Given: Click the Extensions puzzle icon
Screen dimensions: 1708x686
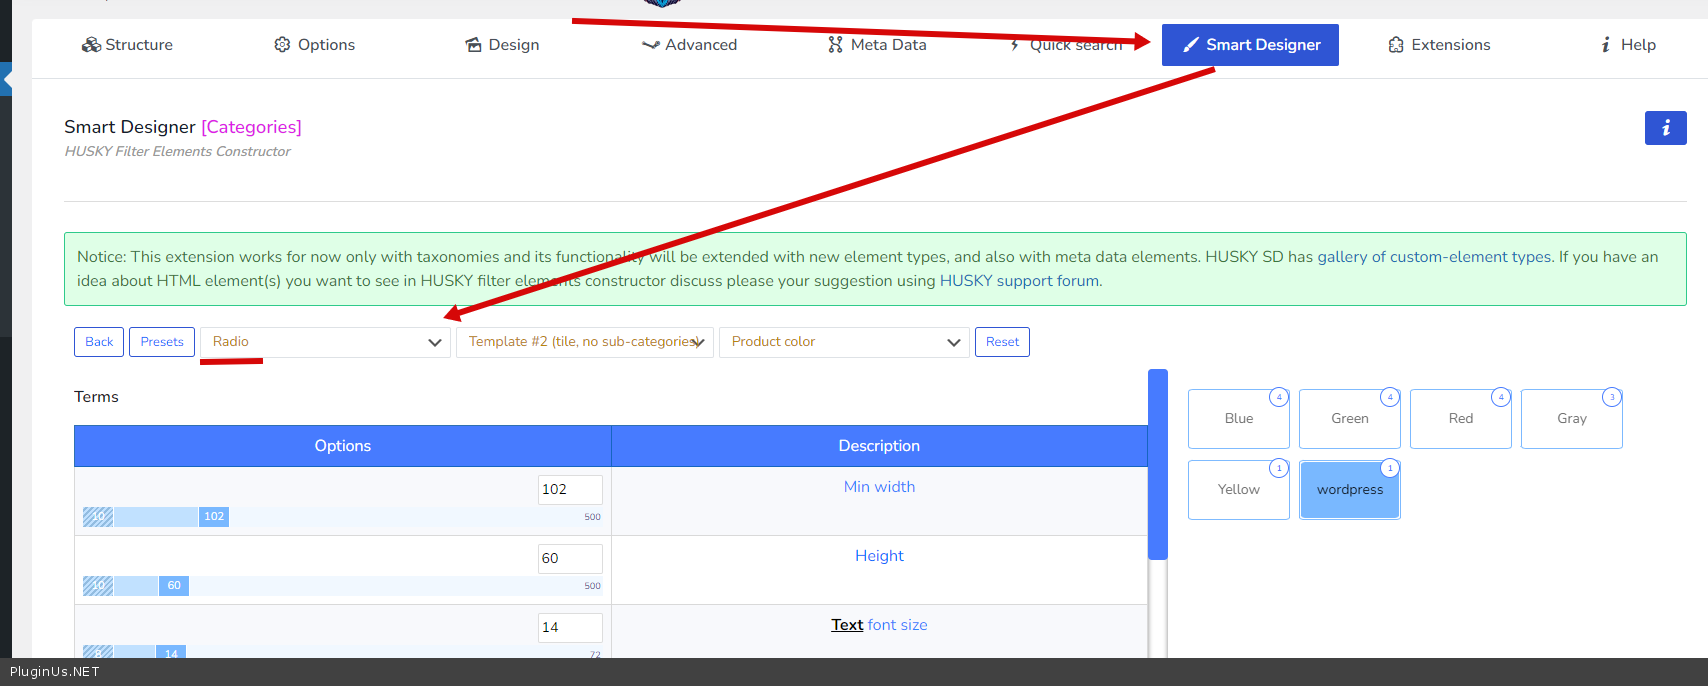Looking at the screenshot, I should [x=1396, y=45].
